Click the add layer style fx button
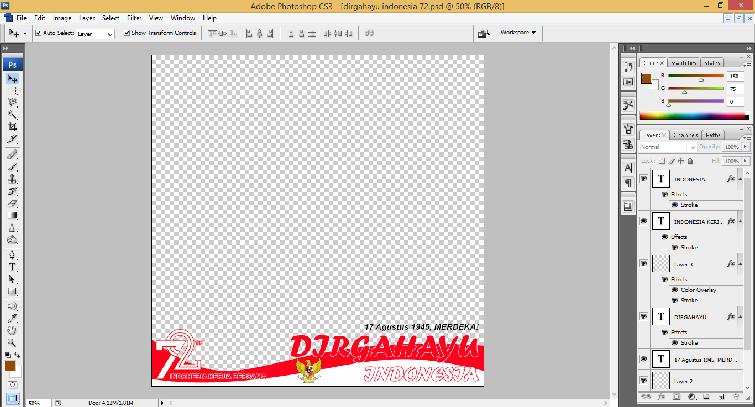Image resolution: width=755 pixels, height=407 pixels. 661,397
